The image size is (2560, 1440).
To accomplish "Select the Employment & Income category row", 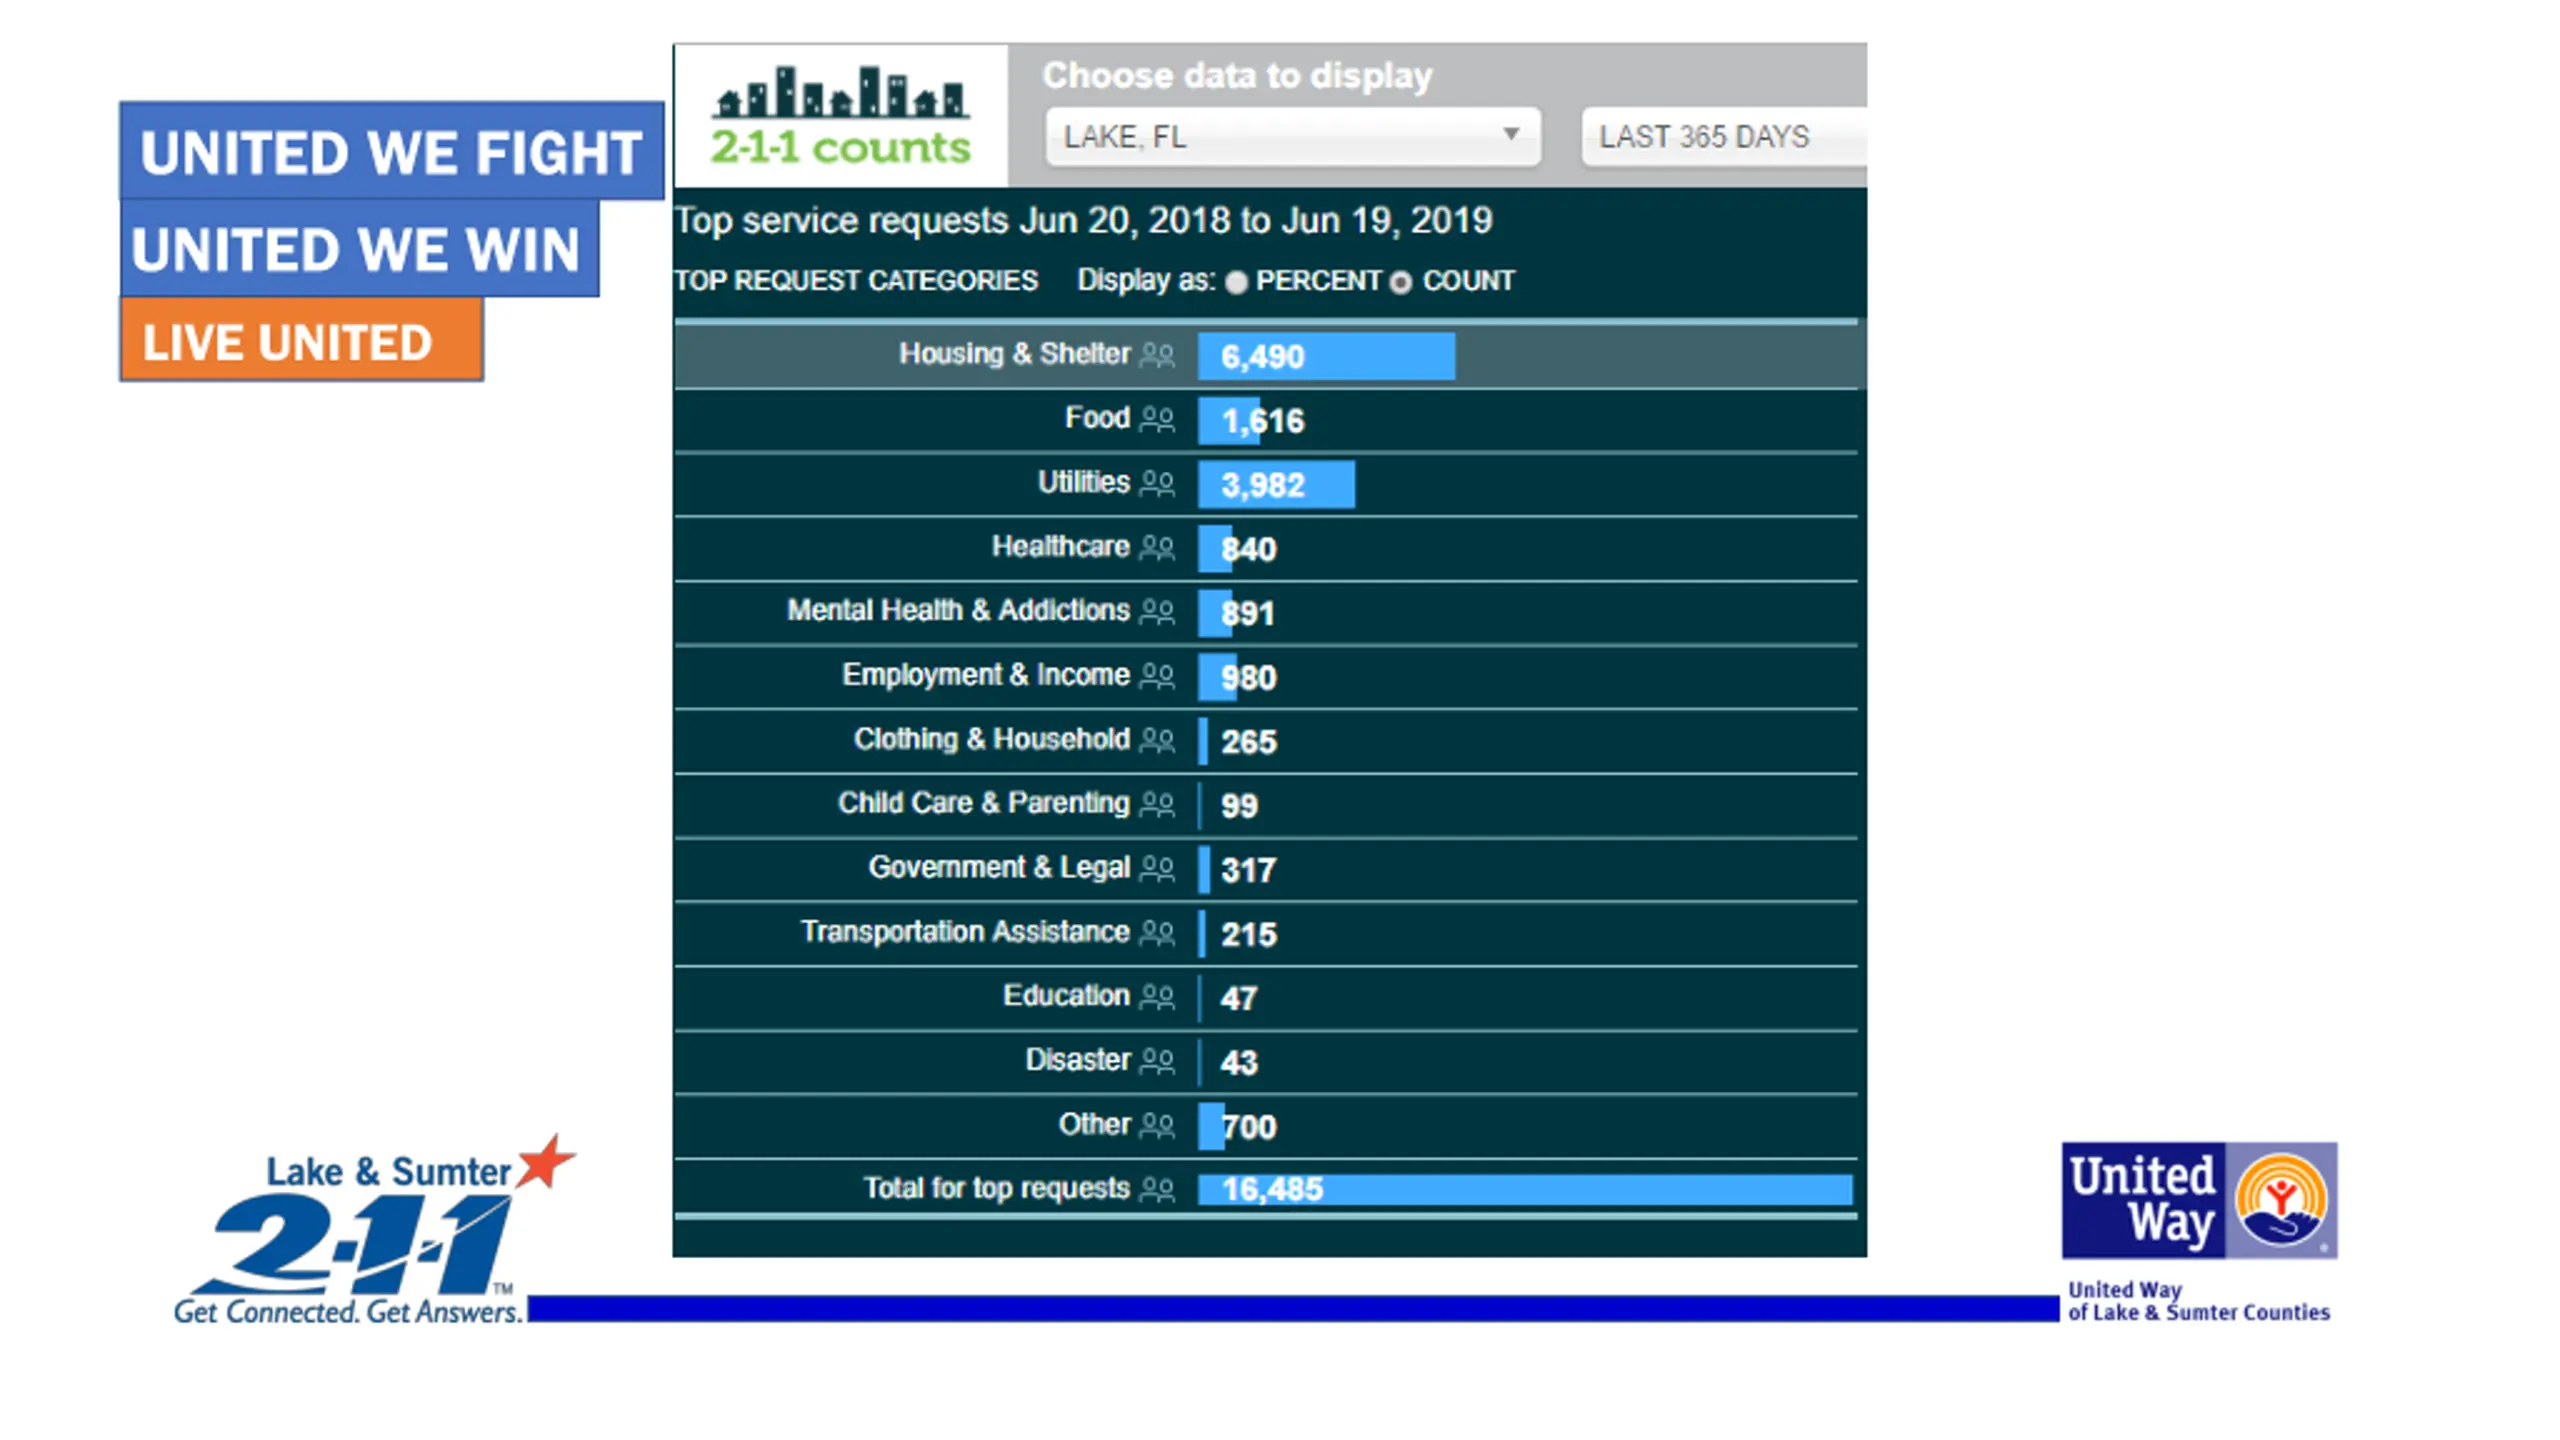I will 1266,677.
